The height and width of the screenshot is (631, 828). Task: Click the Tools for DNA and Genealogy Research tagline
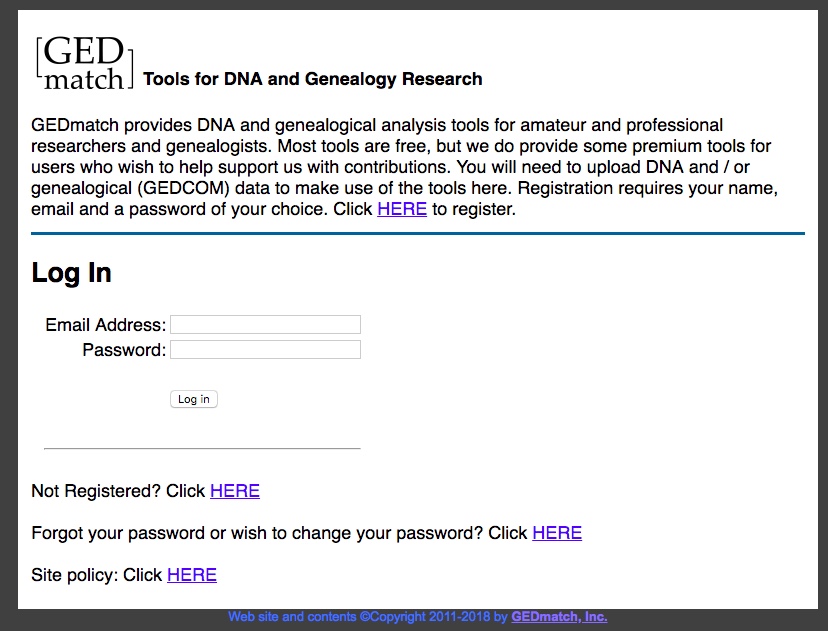(313, 79)
